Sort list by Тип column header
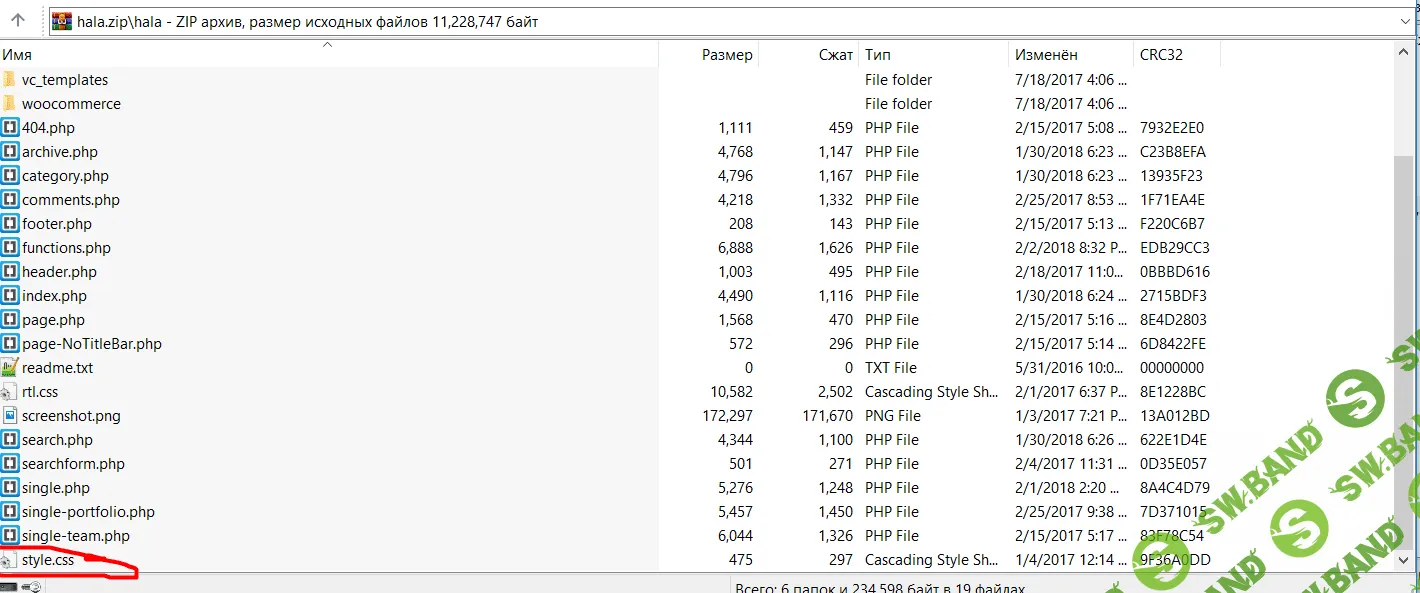This screenshot has width=1420, height=593. (878, 55)
